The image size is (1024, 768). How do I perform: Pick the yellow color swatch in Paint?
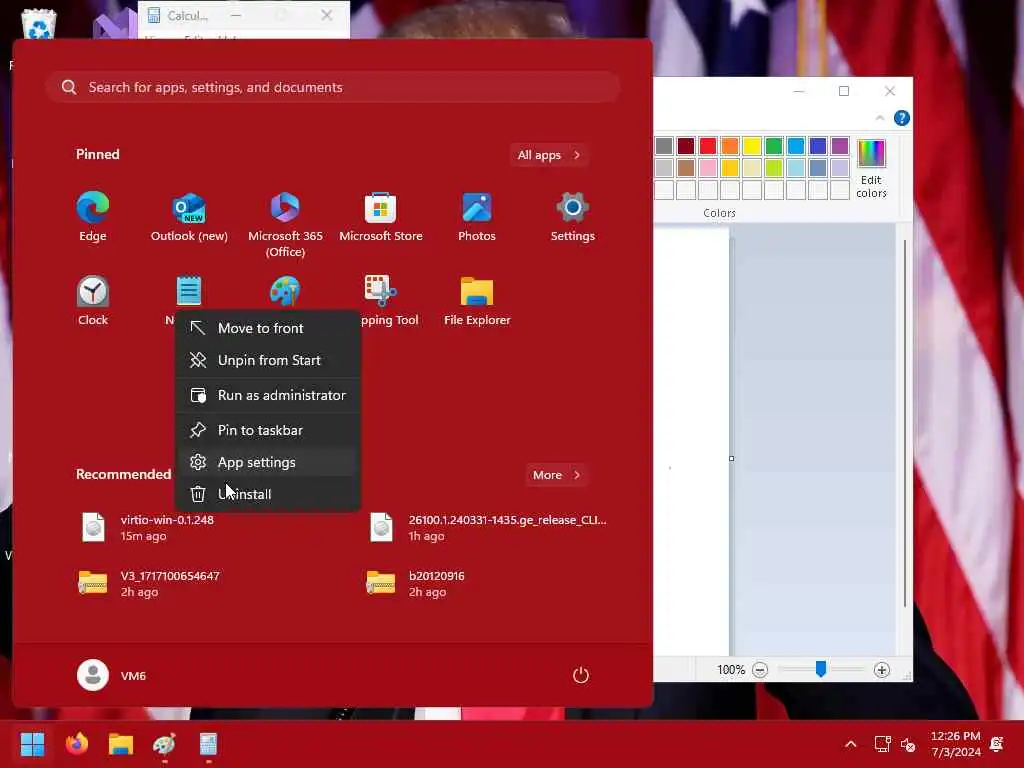pos(752,146)
